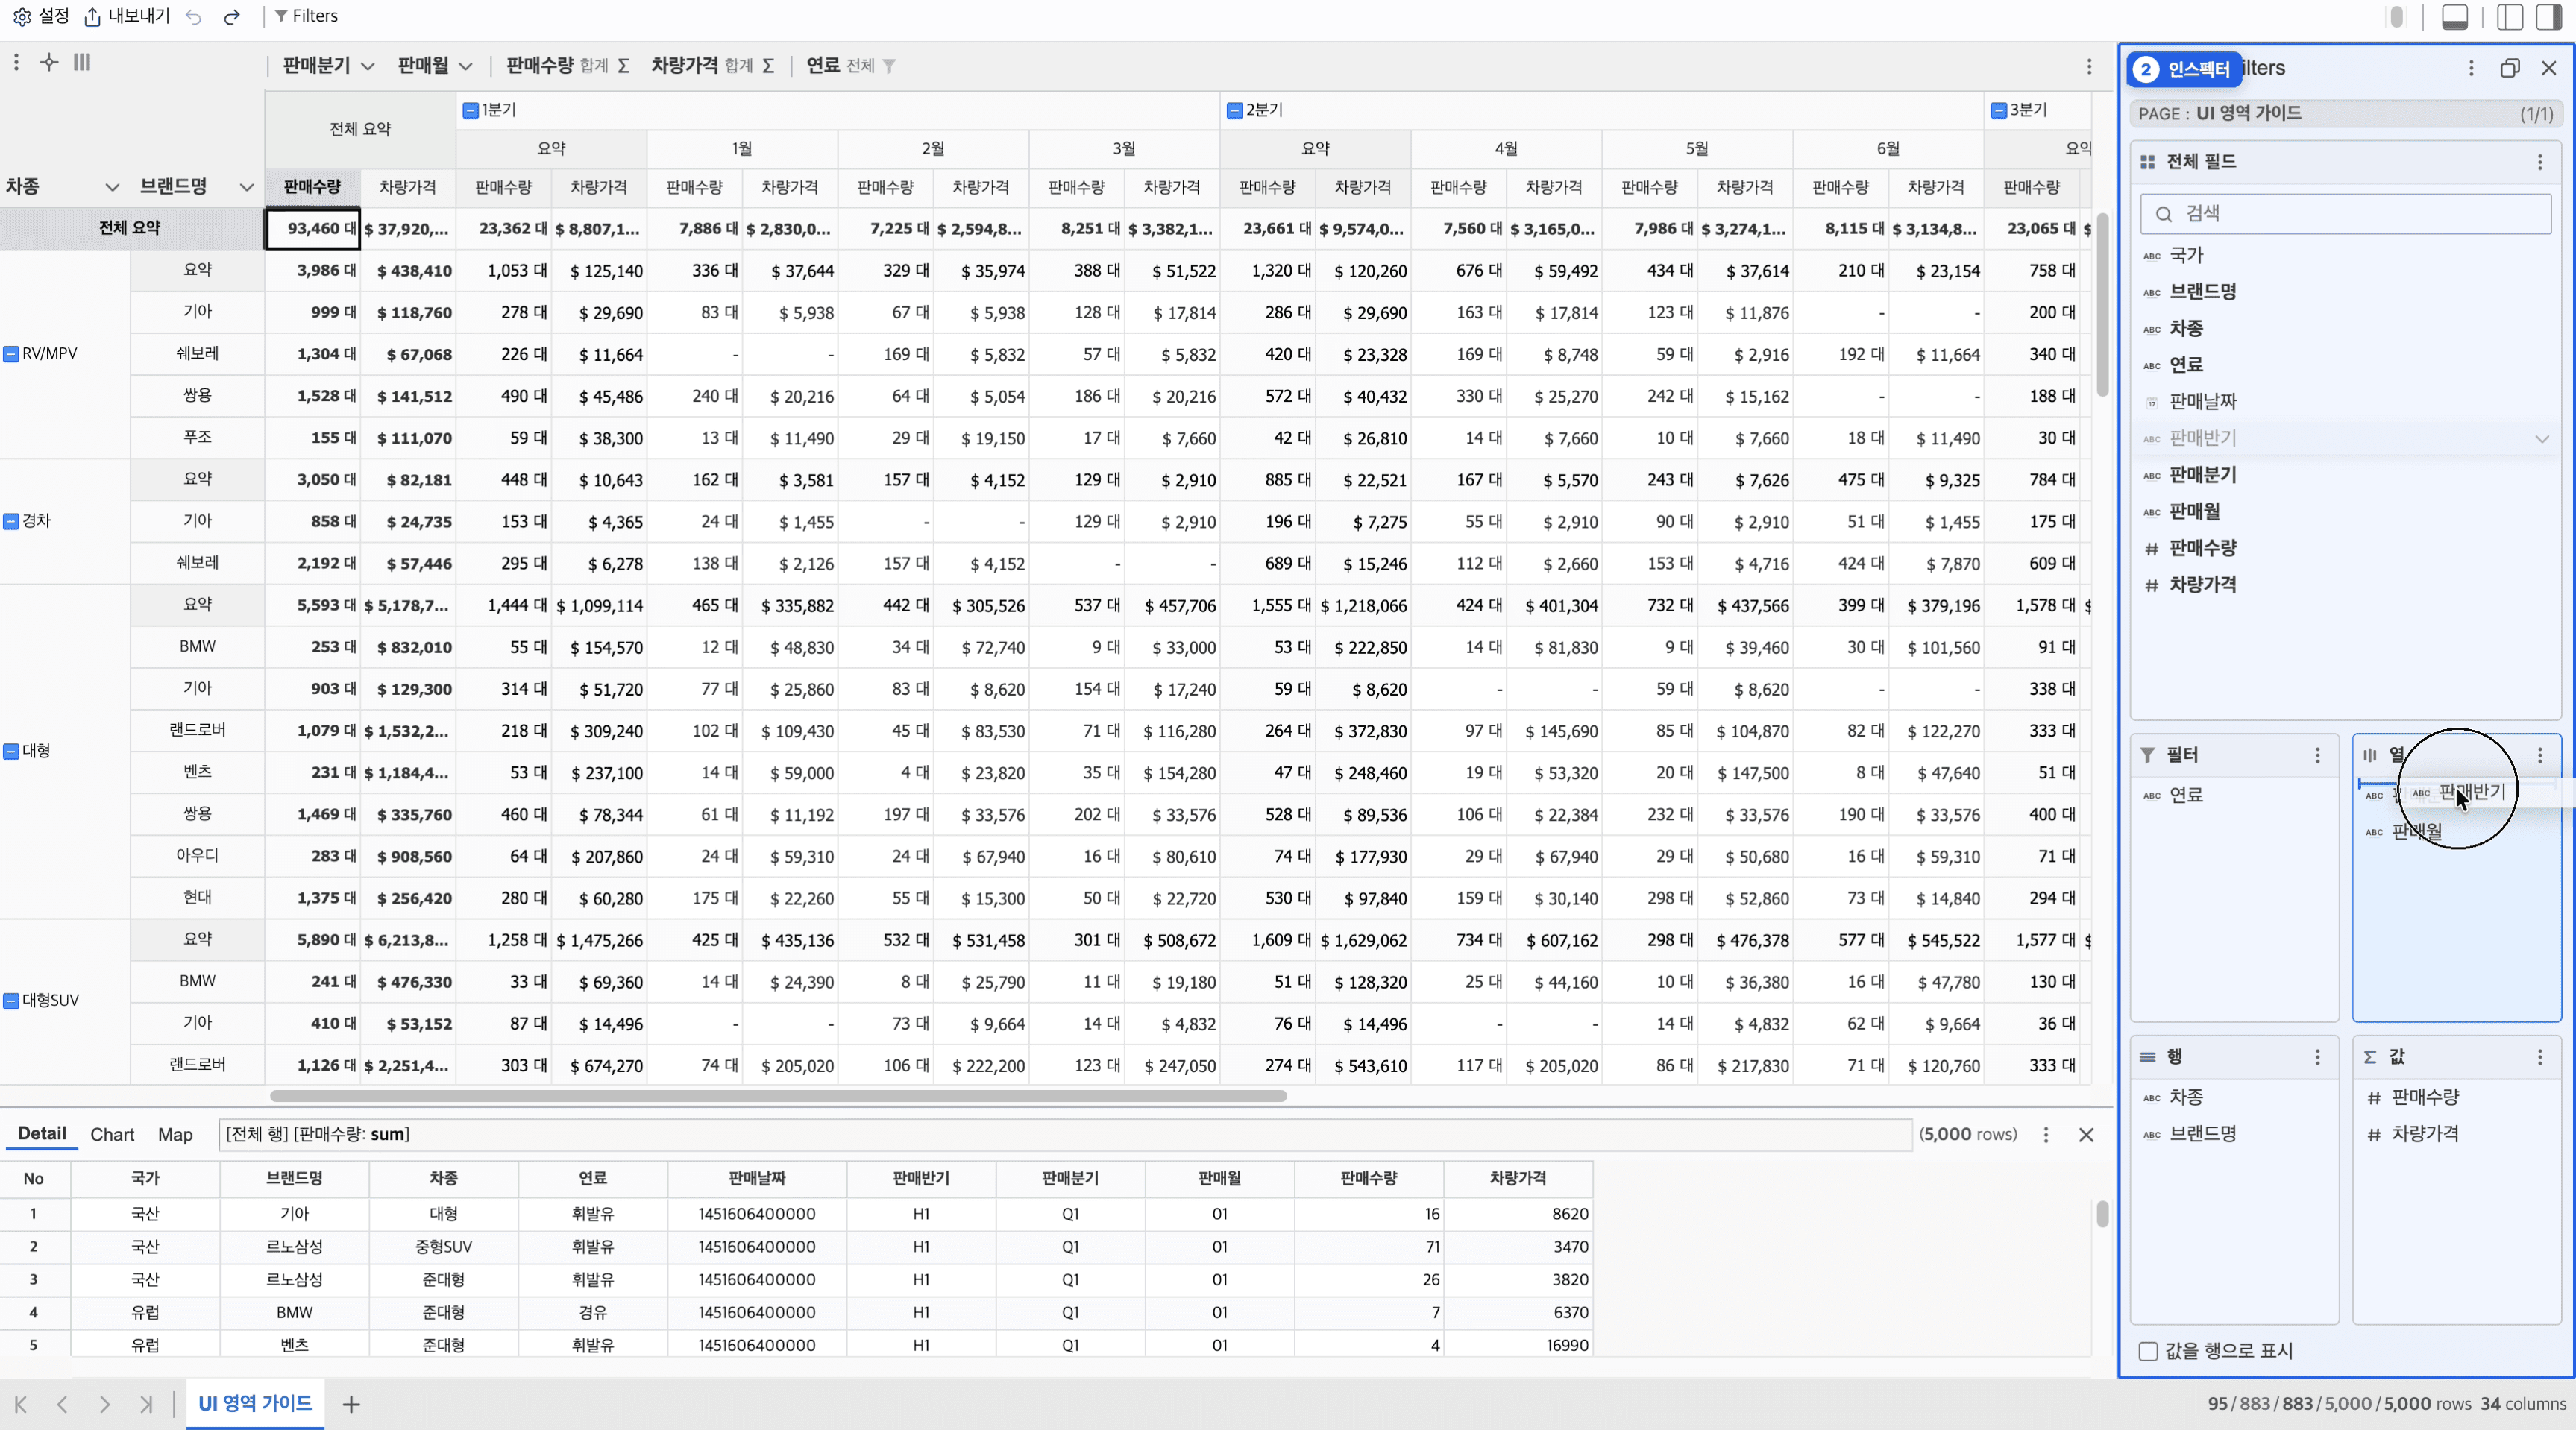Open the Filters panel from the toolbar

tap(306, 16)
